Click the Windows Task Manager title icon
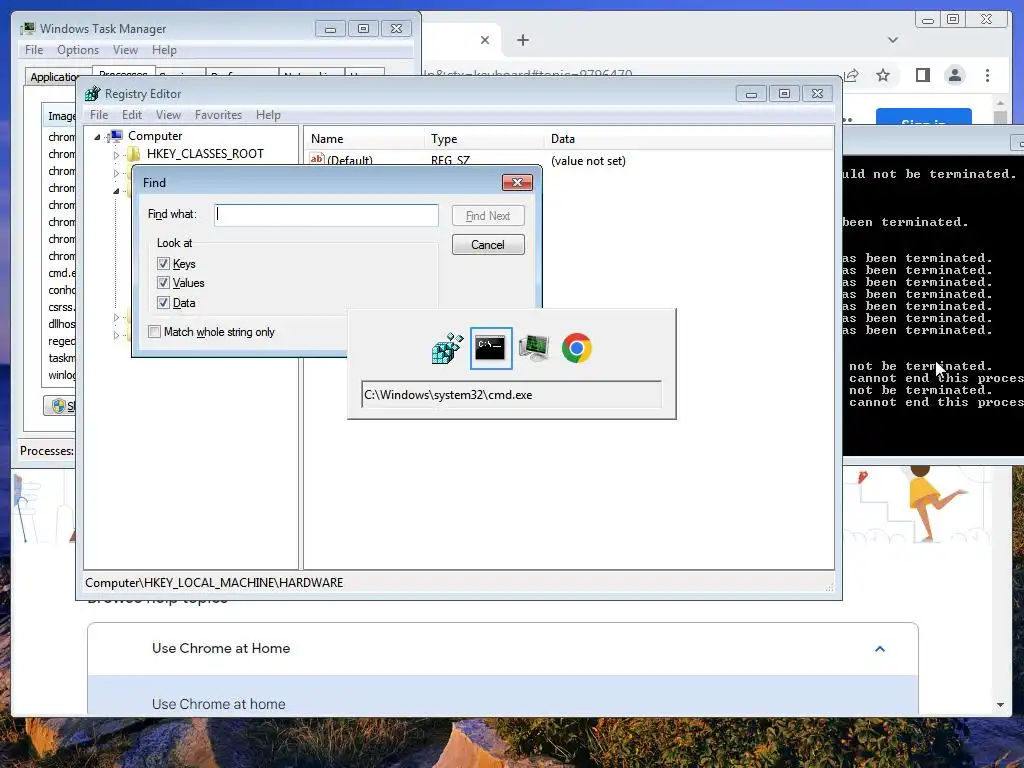The width and height of the screenshot is (1024, 768). click(x=28, y=29)
